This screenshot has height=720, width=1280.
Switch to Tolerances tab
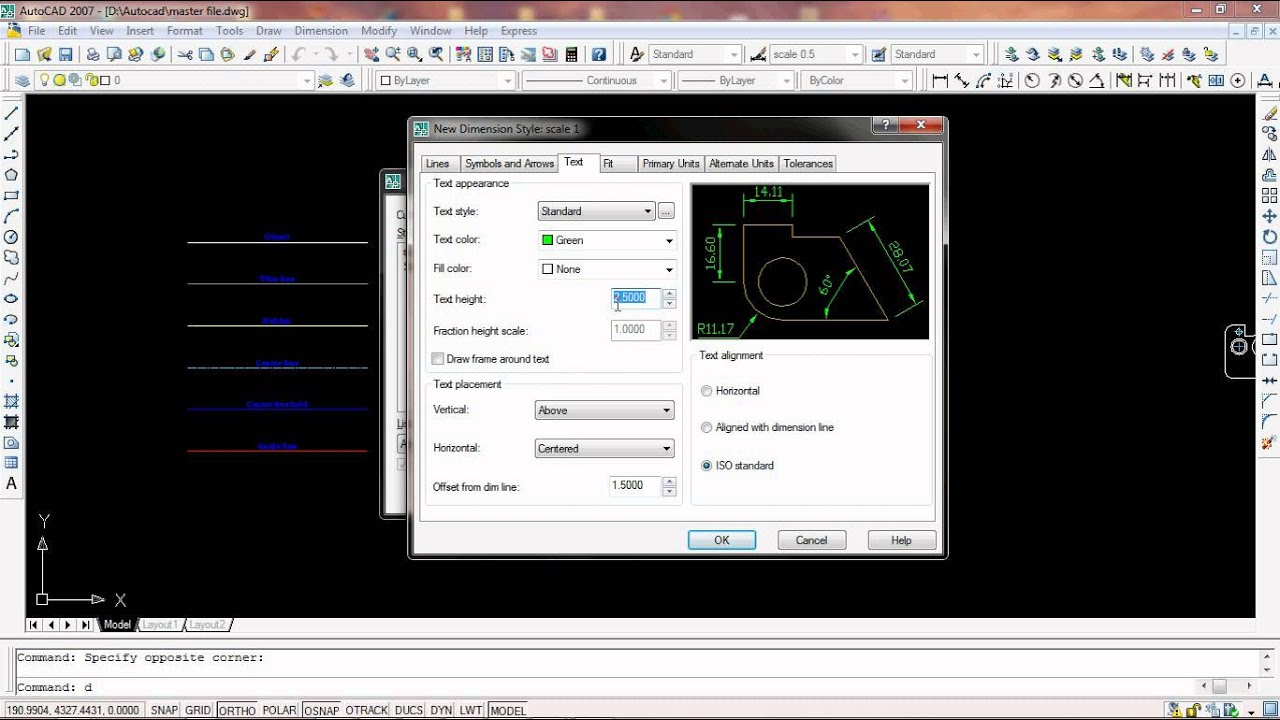(x=808, y=164)
